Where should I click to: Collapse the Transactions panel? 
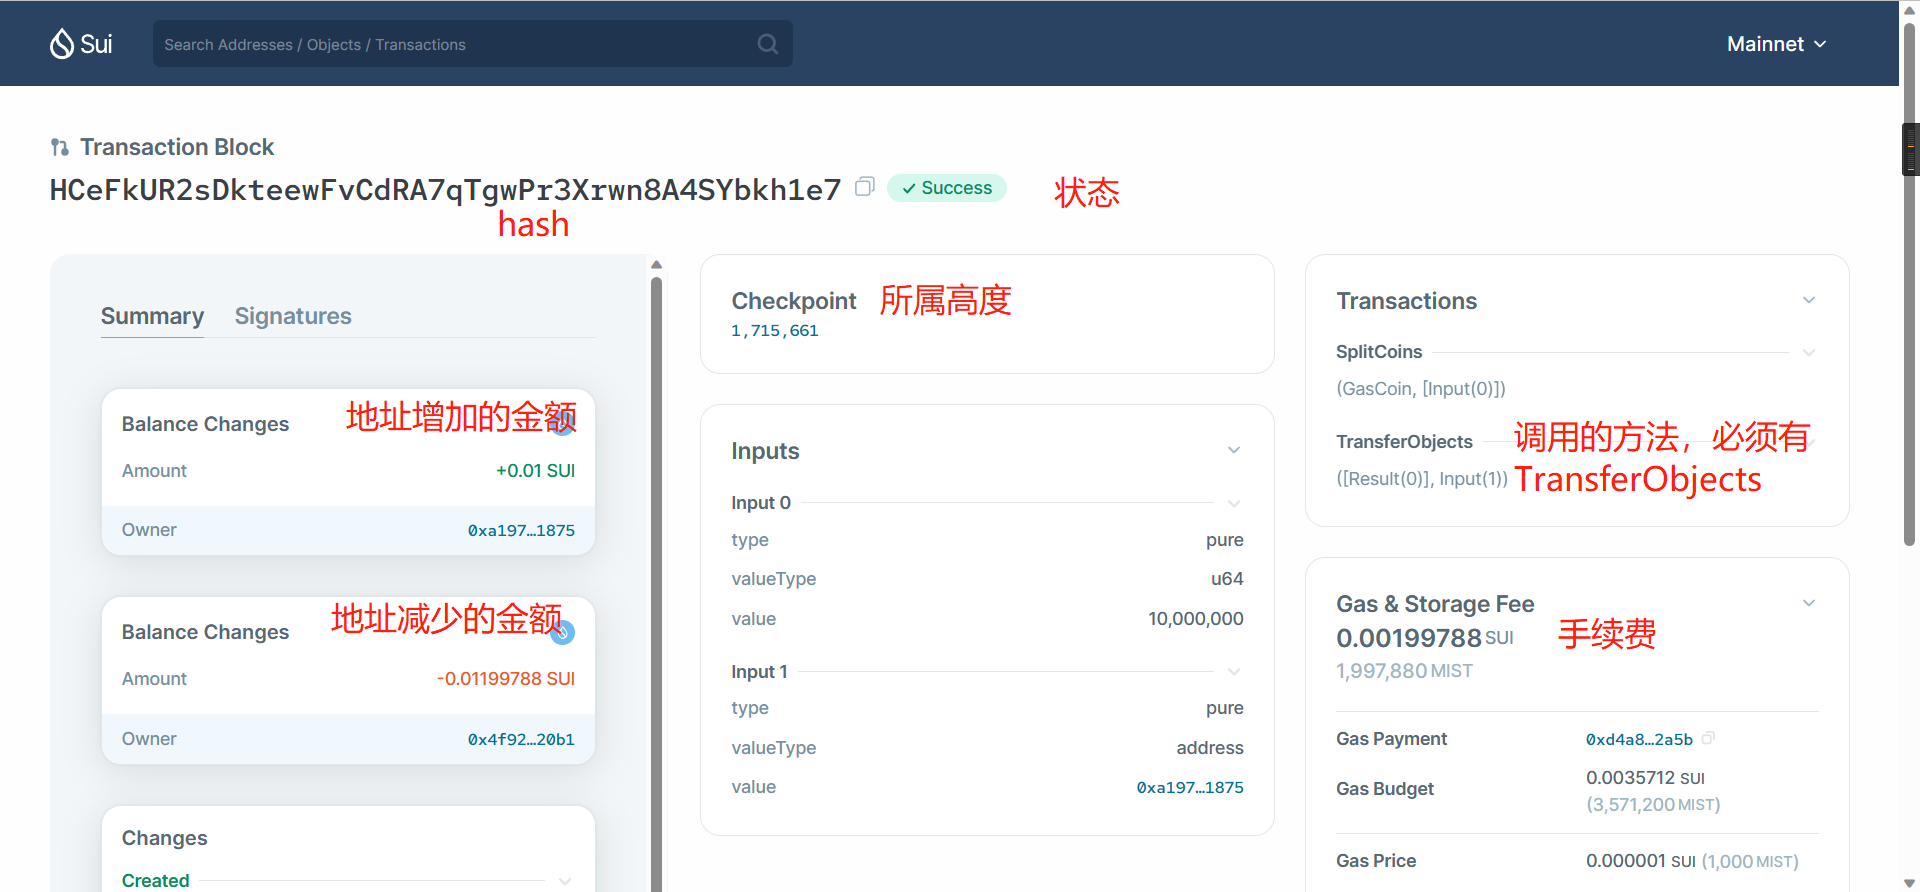(x=1808, y=301)
